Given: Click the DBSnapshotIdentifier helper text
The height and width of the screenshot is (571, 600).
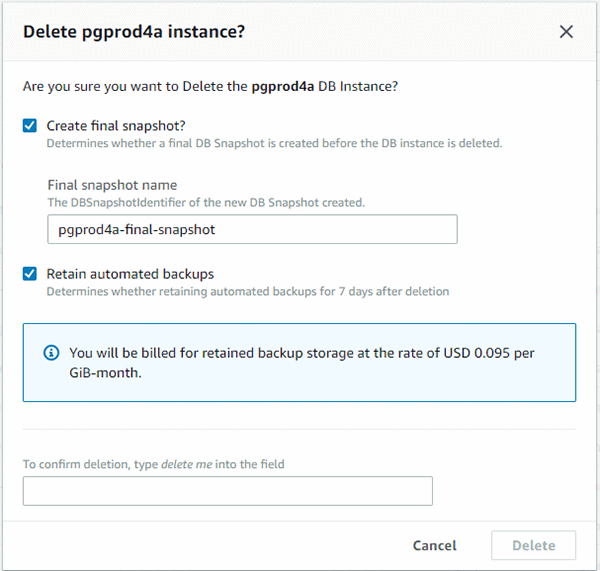Looking at the screenshot, I should pos(206,202).
